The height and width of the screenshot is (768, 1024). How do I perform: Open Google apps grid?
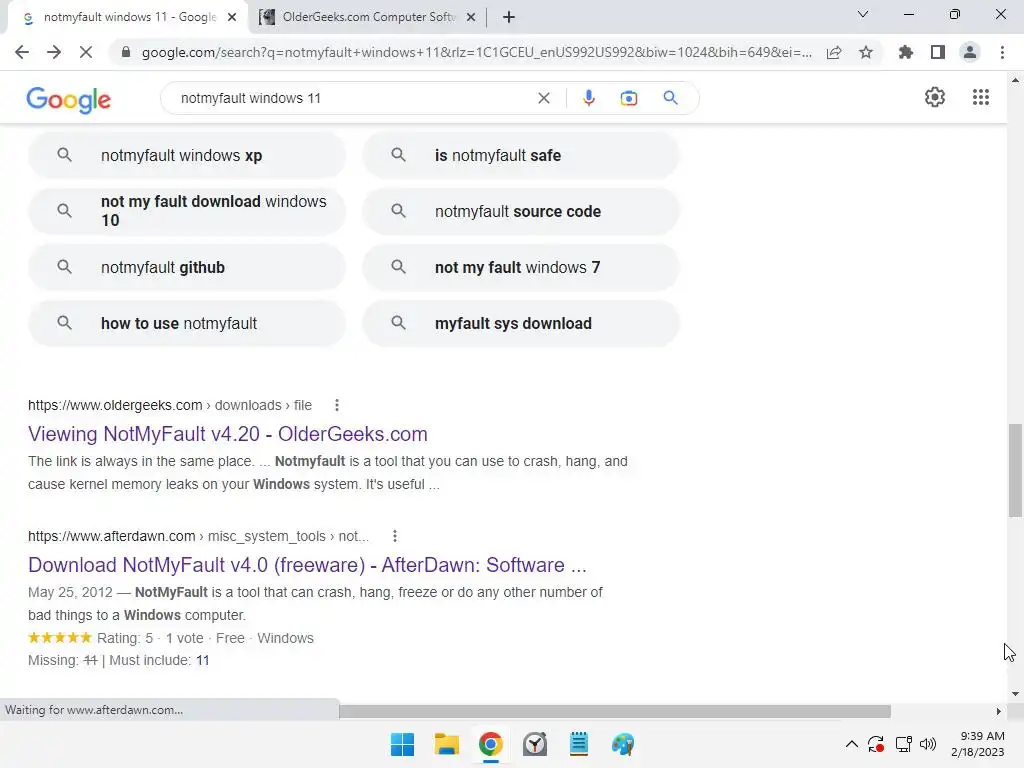click(981, 97)
